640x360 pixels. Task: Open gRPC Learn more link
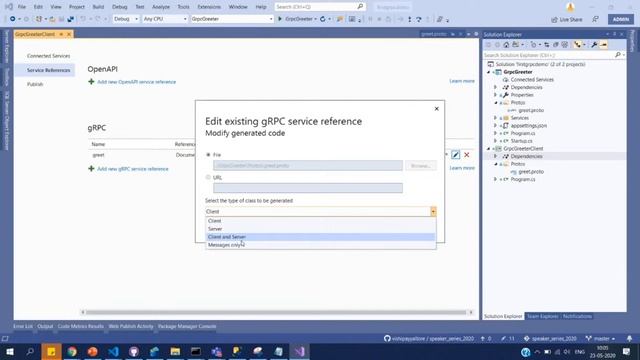[x=462, y=168]
